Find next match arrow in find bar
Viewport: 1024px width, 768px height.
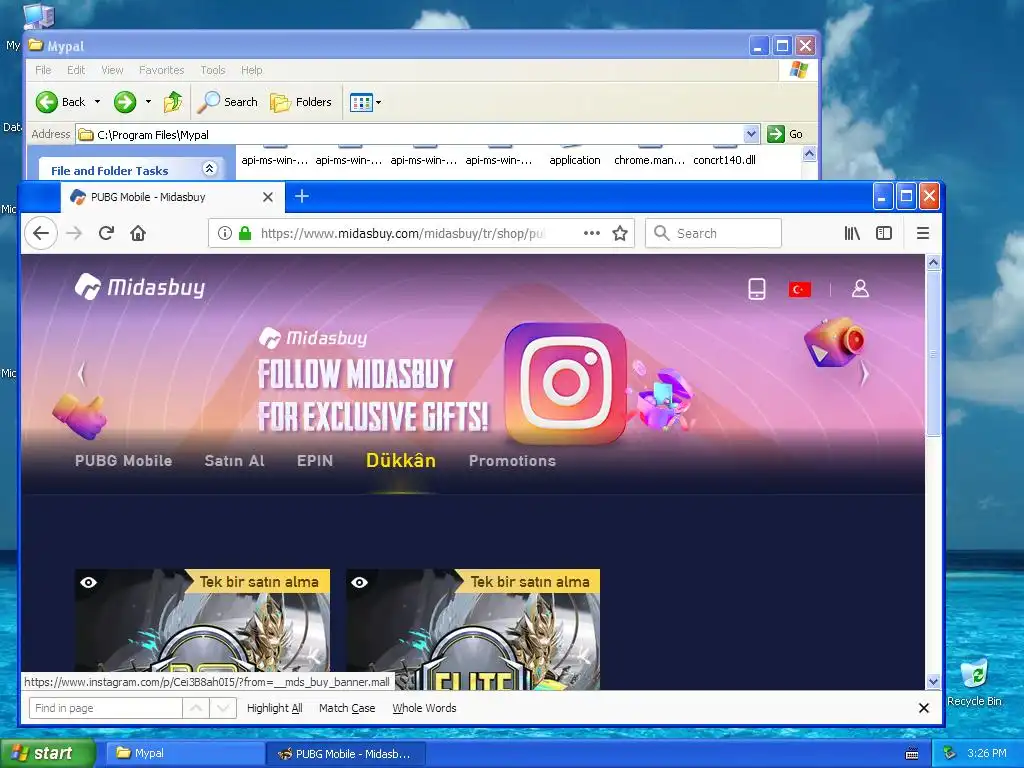tap(223, 708)
